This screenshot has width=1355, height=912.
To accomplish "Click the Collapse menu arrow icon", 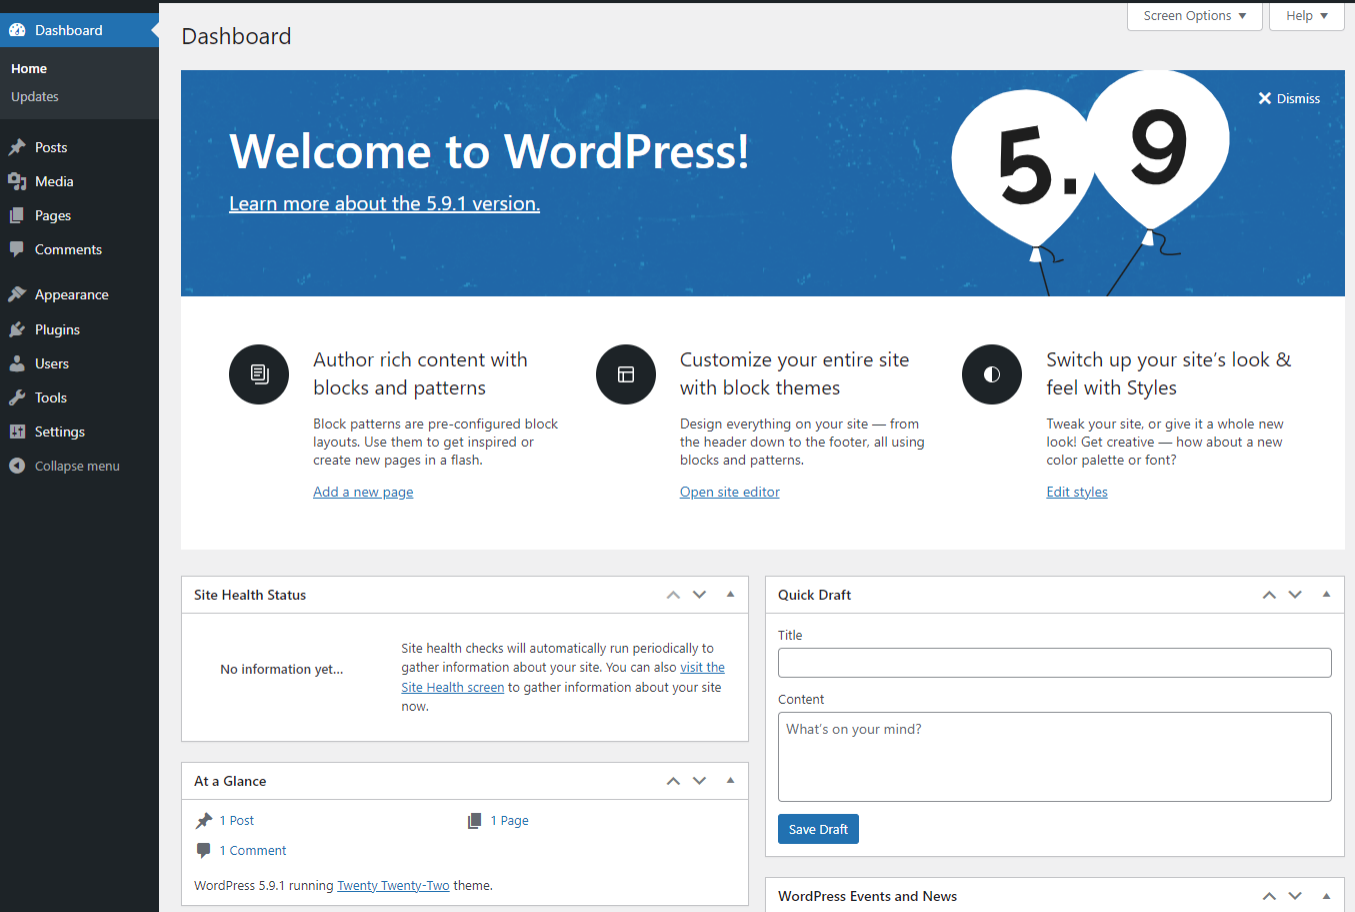I will (x=17, y=465).
